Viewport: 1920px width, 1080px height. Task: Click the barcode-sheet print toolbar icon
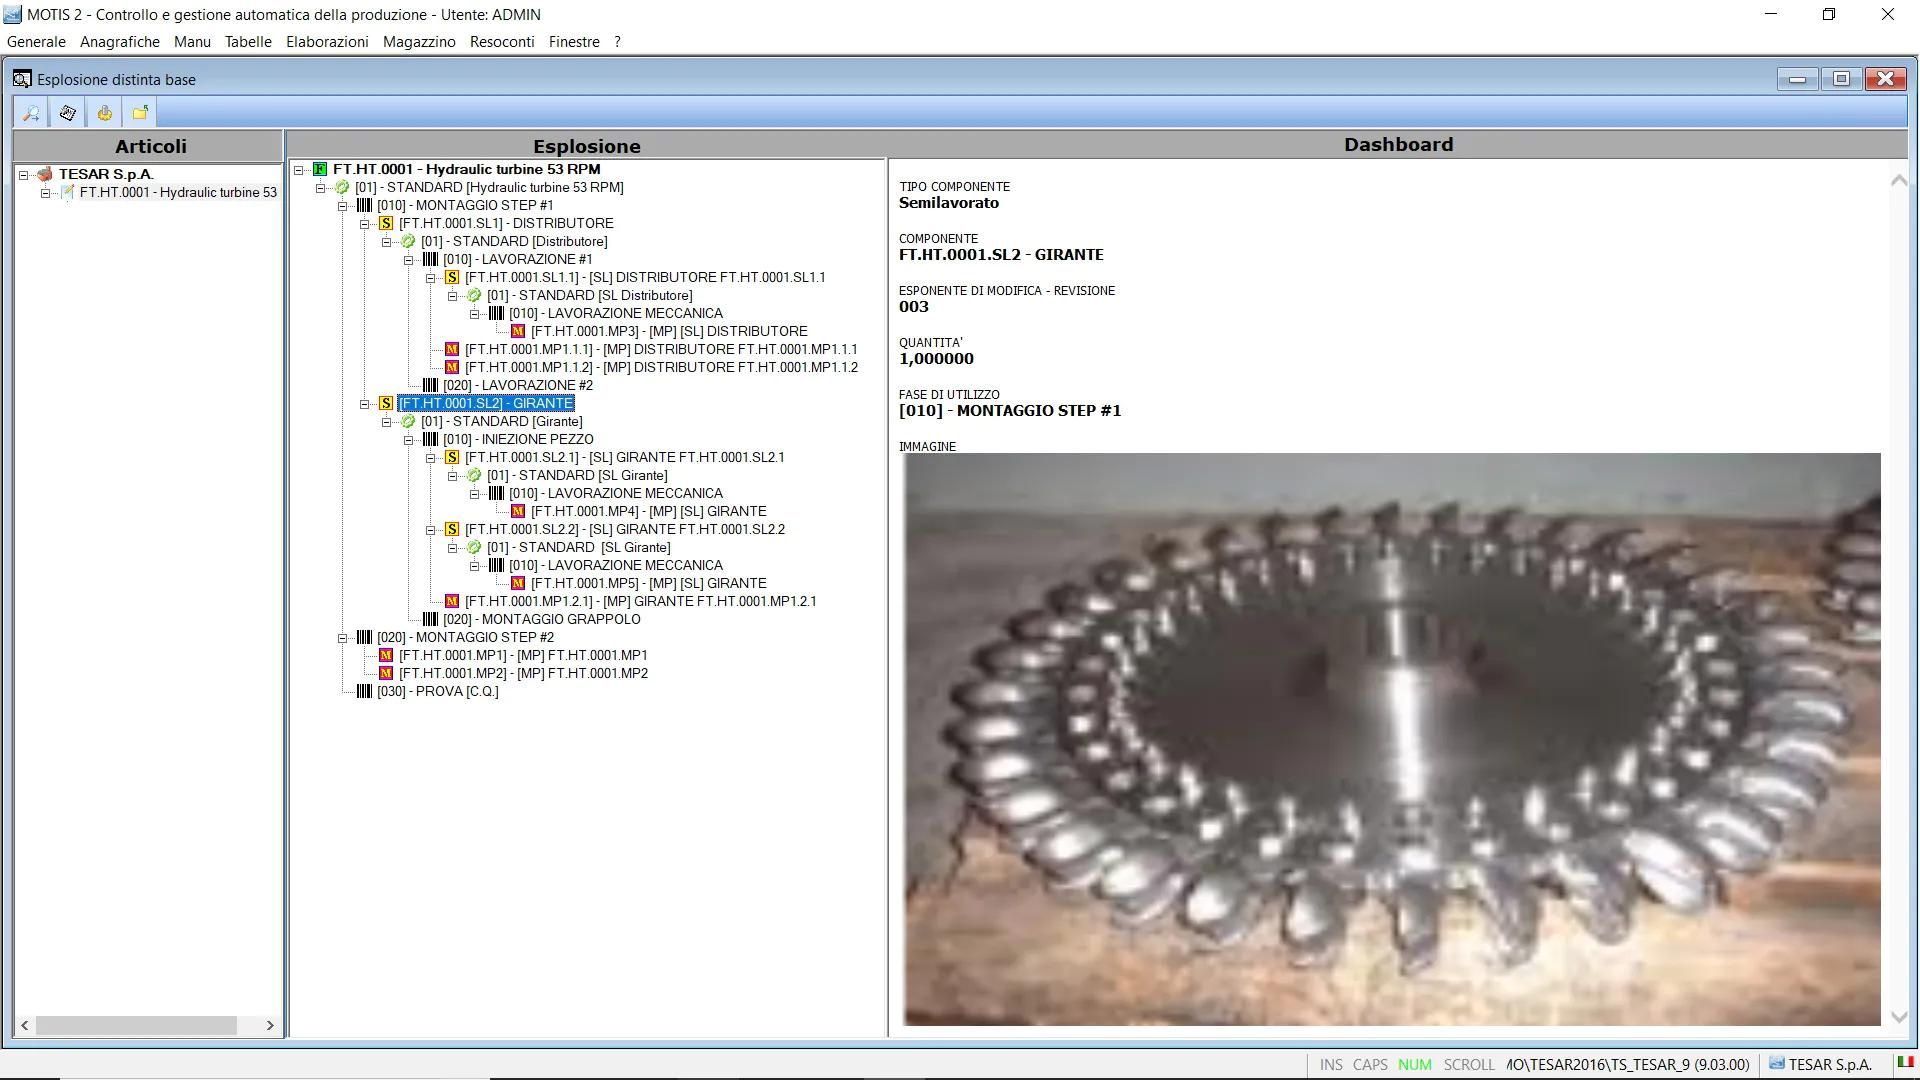click(68, 113)
